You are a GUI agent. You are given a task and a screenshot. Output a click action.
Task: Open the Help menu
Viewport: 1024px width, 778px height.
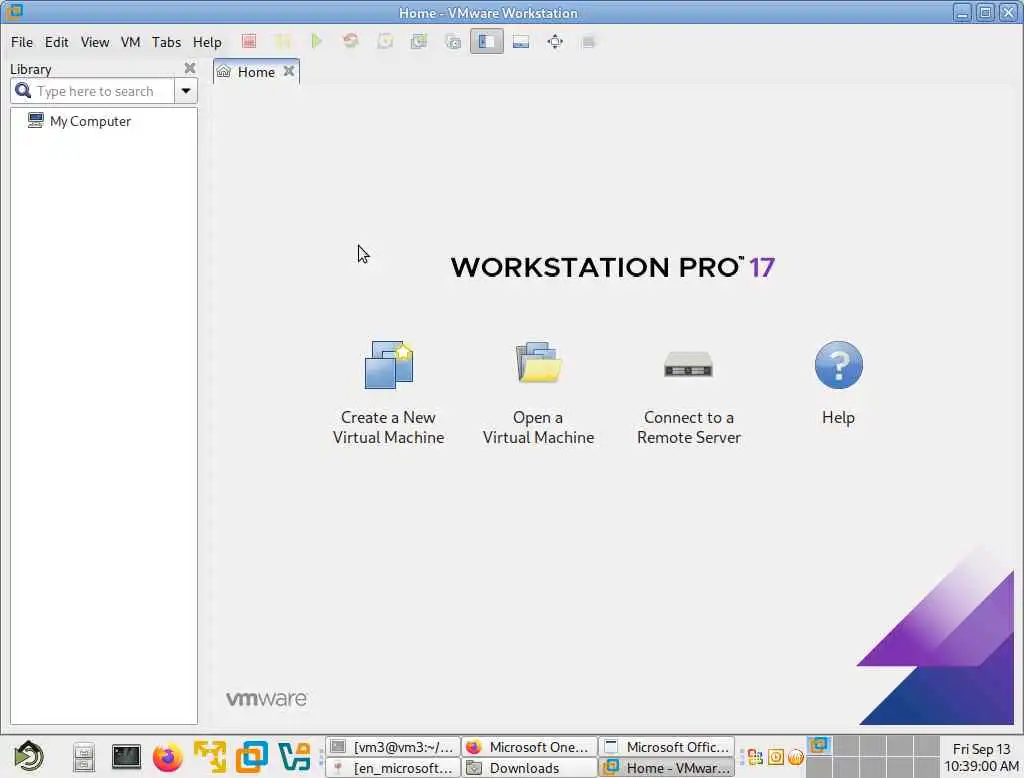[207, 42]
